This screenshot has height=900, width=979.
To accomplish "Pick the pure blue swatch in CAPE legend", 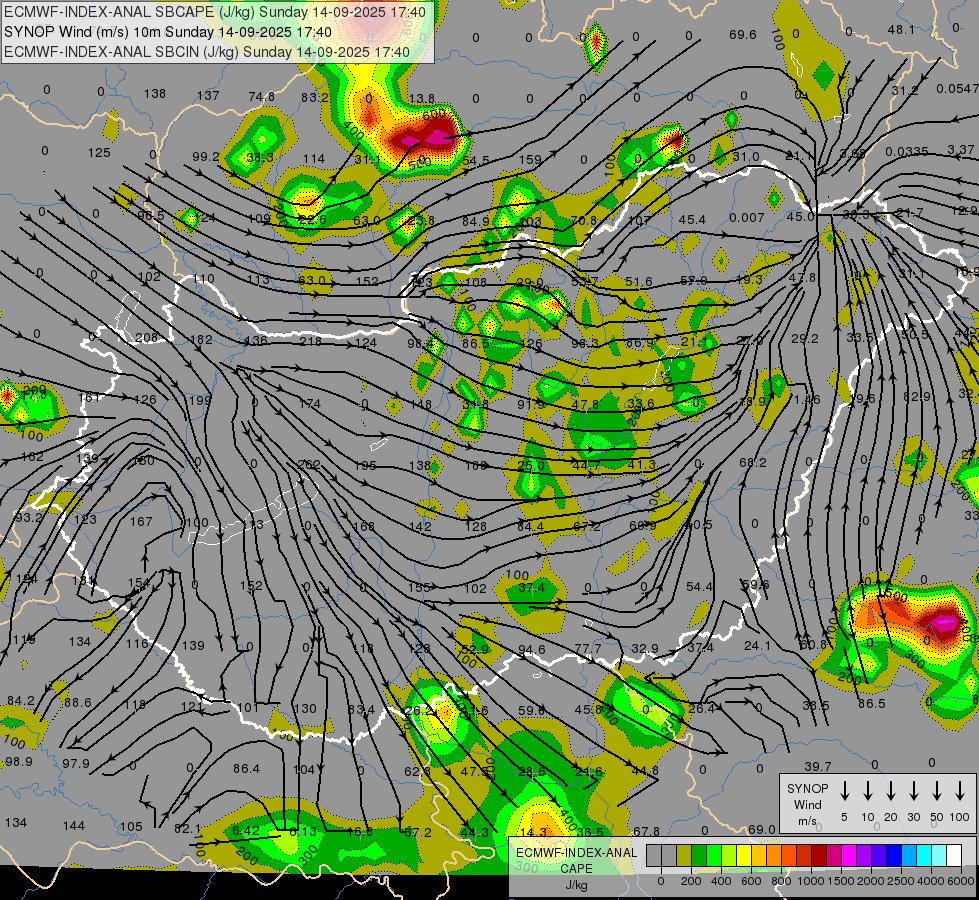I will (x=894, y=855).
